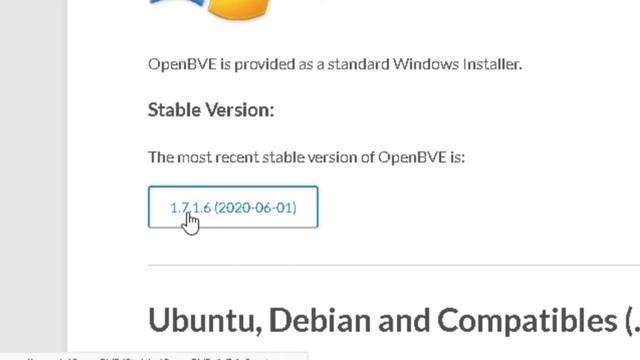Click 'OpenBVE is:' at end of sentence
Screen dimensions: 640x360
[421, 157]
